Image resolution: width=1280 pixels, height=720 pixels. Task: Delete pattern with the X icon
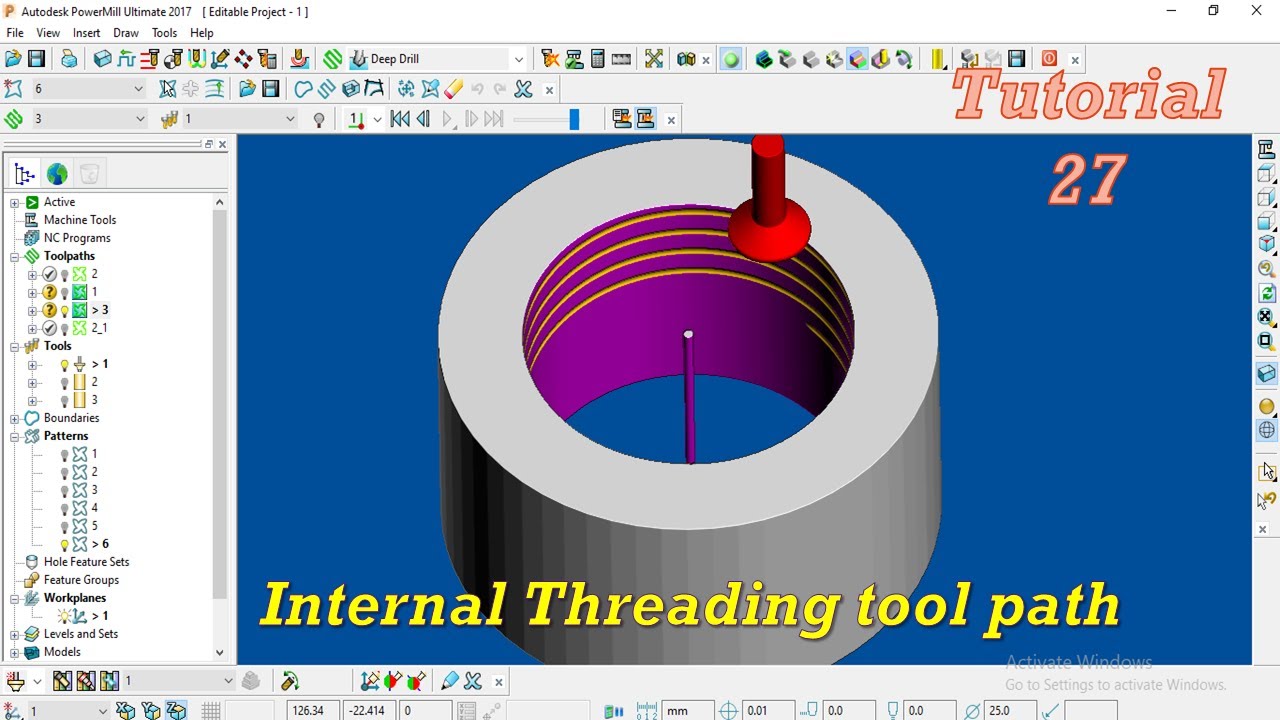pos(523,89)
